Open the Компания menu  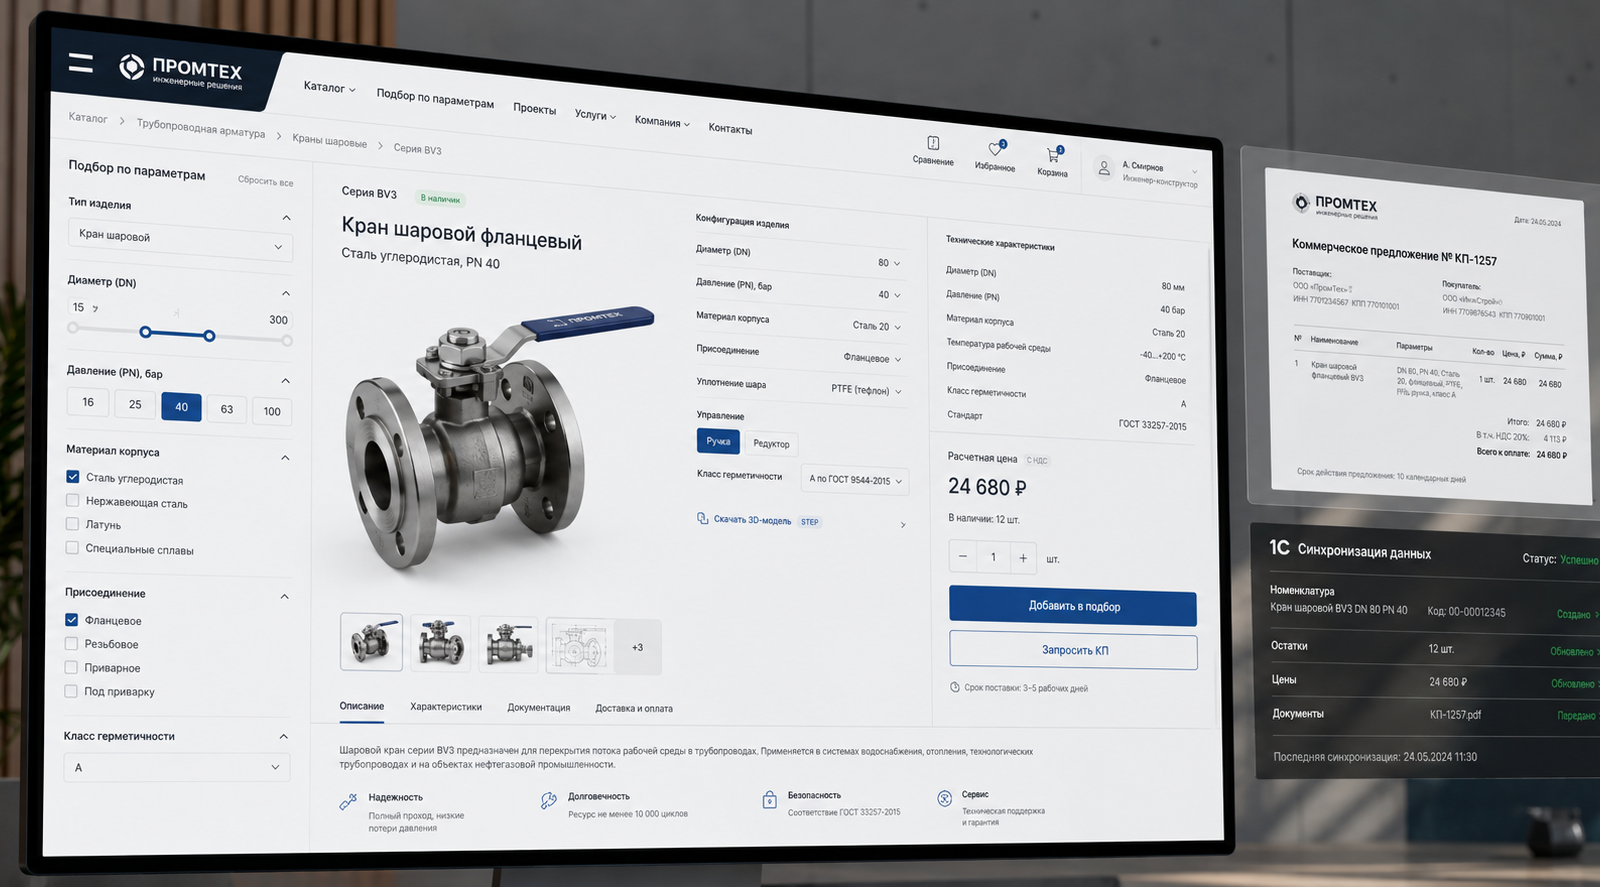click(x=662, y=122)
